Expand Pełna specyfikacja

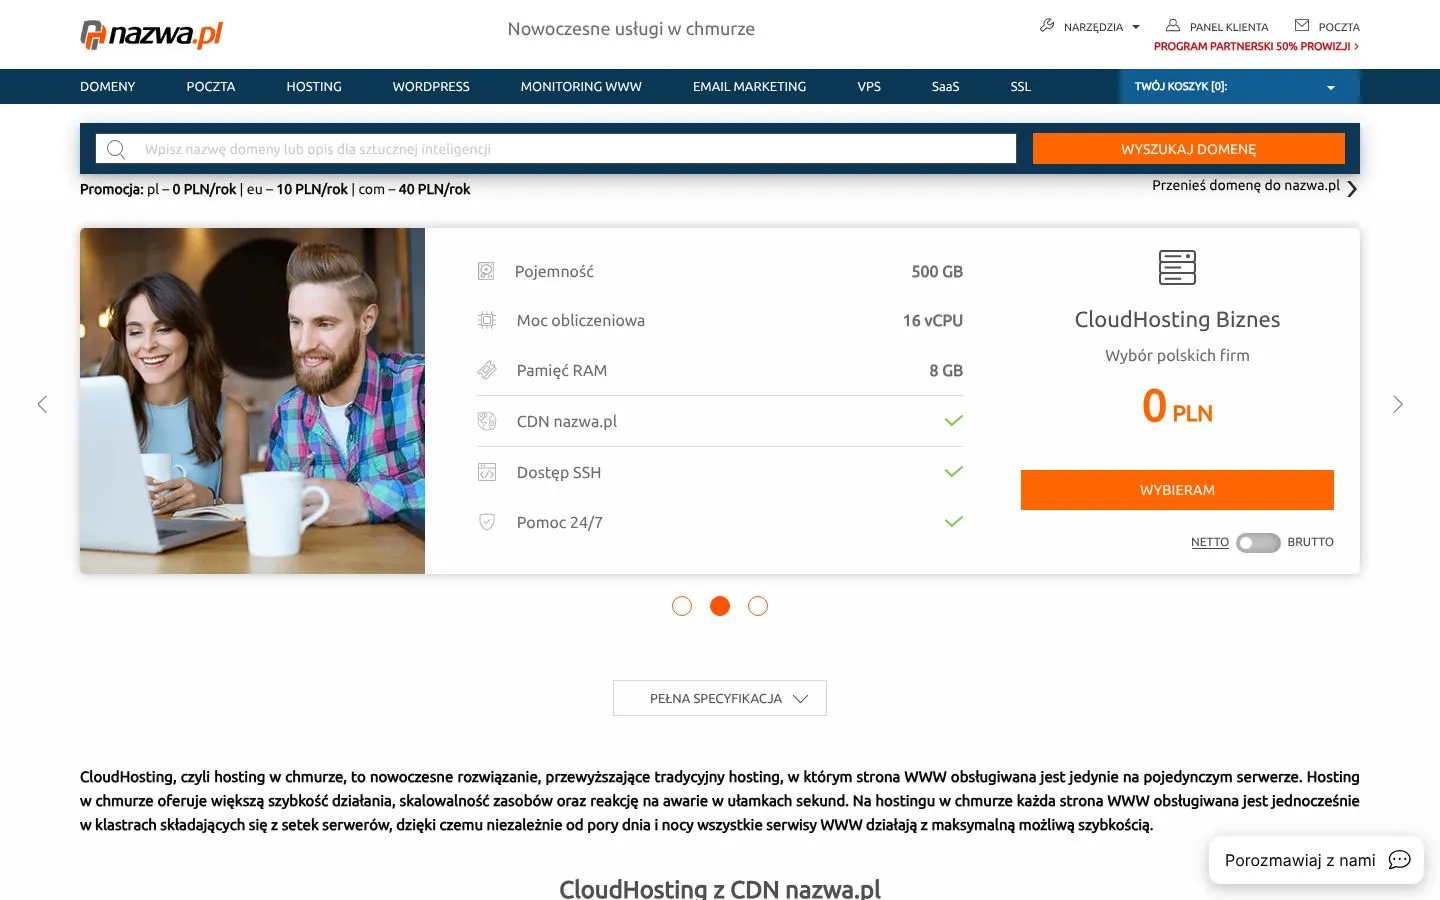720,698
